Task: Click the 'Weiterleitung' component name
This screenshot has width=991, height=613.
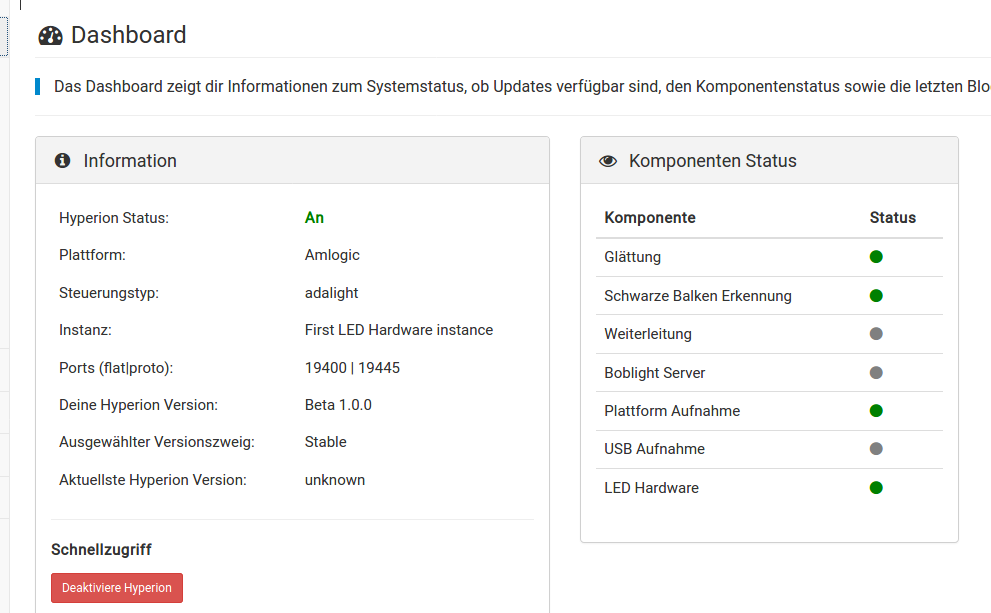Action: click(648, 334)
